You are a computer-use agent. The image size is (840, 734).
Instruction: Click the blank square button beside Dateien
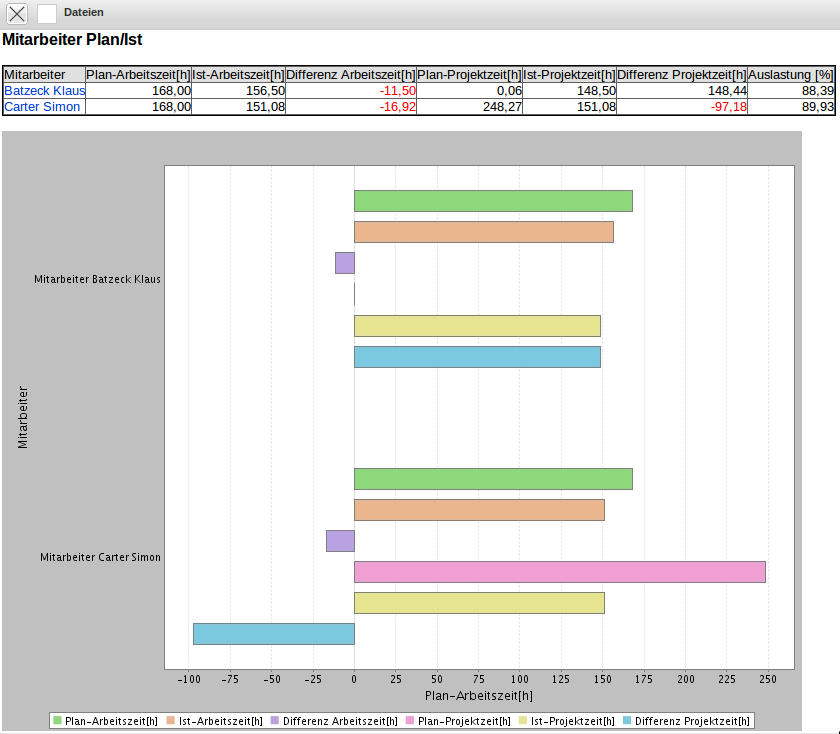[47, 13]
